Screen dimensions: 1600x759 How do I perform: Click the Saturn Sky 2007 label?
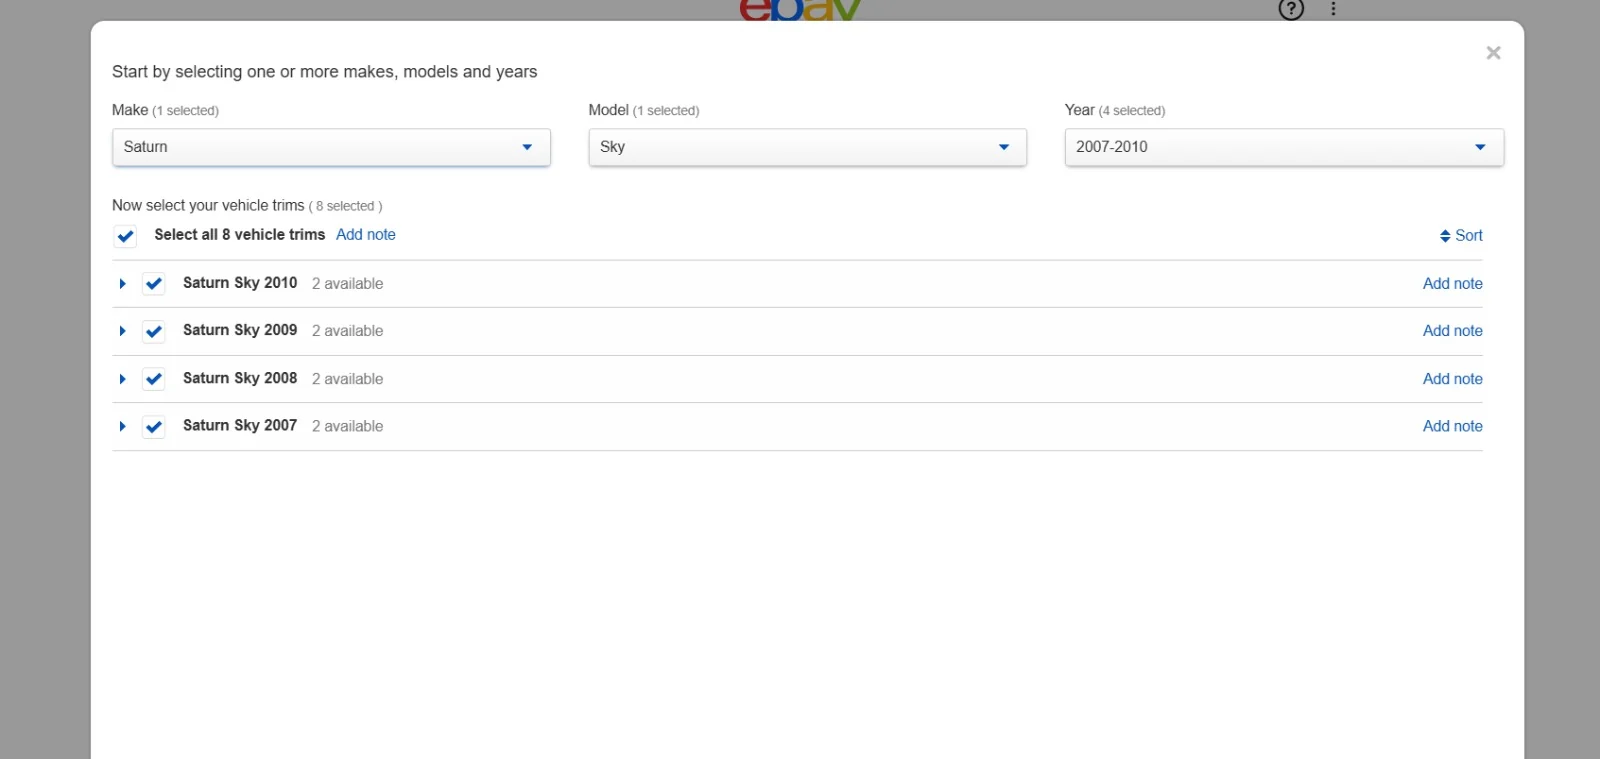tap(240, 425)
